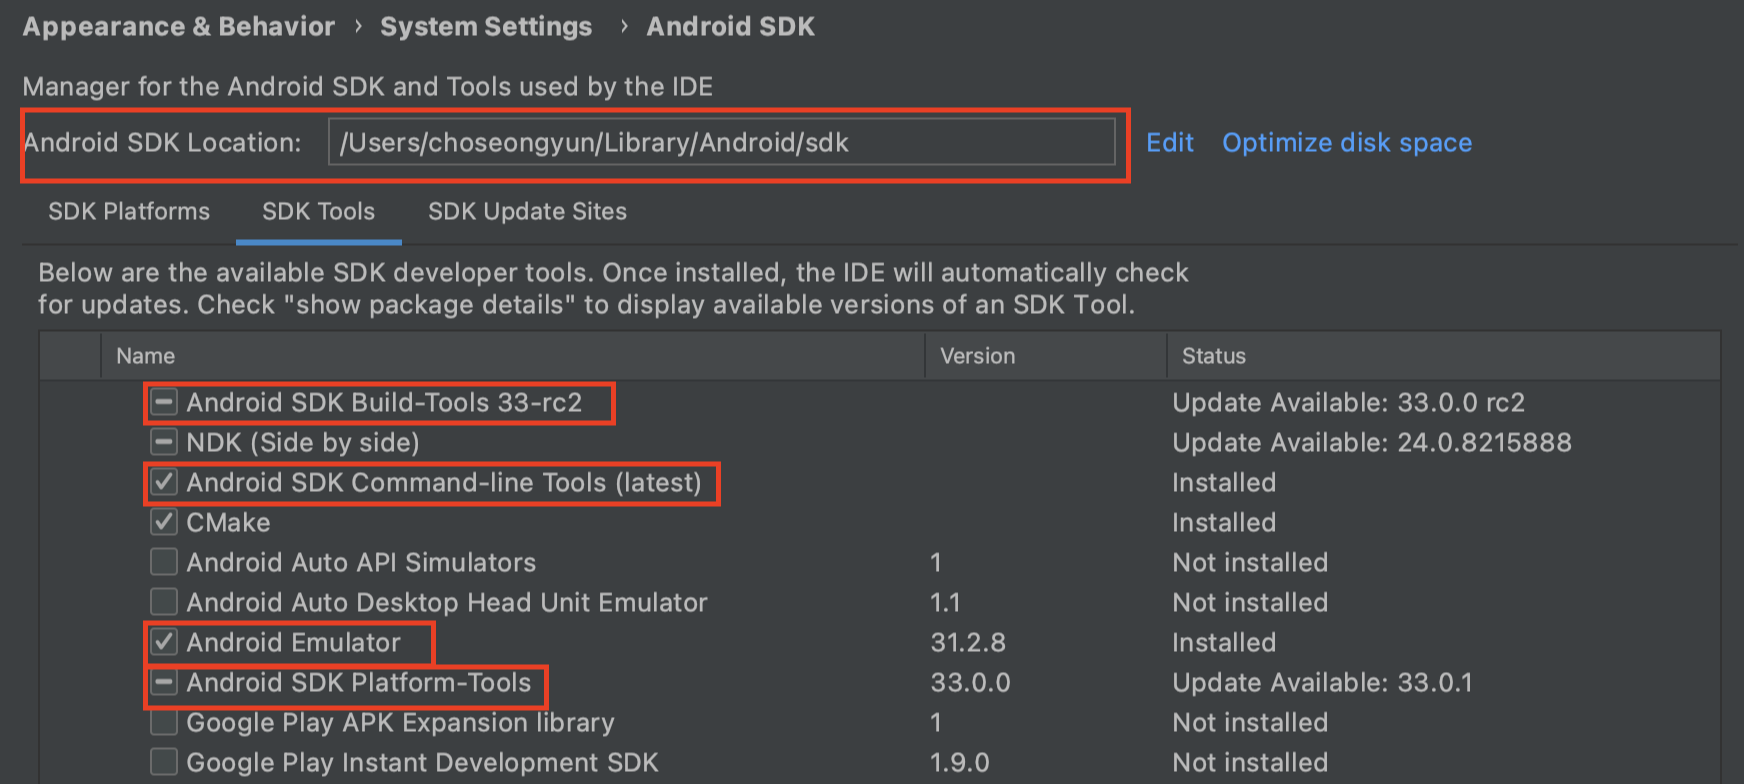This screenshot has width=1744, height=784.
Task: Click the Version column header
Action: pos(977,356)
